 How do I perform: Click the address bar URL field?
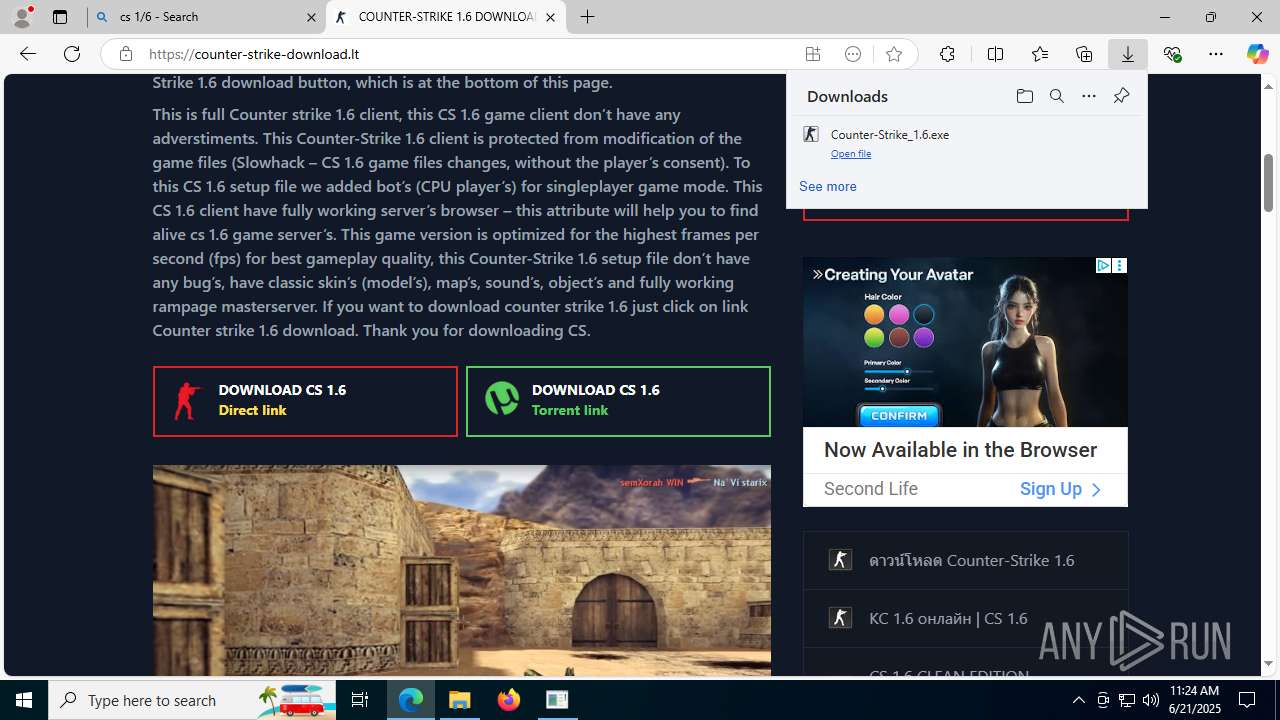[x=470, y=54]
